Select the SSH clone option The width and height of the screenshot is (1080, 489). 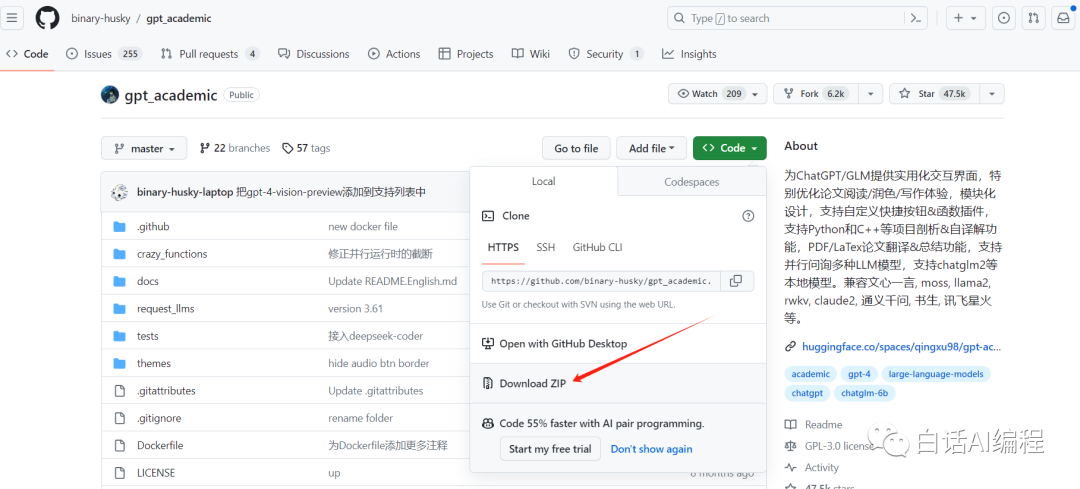pos(546,247)
